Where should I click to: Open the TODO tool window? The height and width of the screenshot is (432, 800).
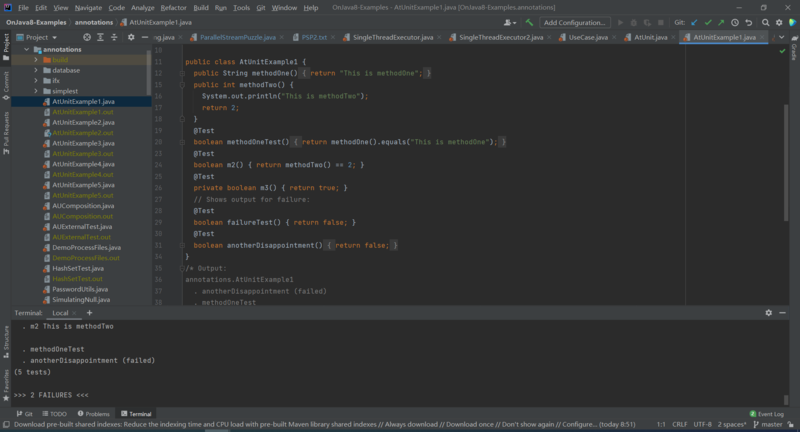55,414
